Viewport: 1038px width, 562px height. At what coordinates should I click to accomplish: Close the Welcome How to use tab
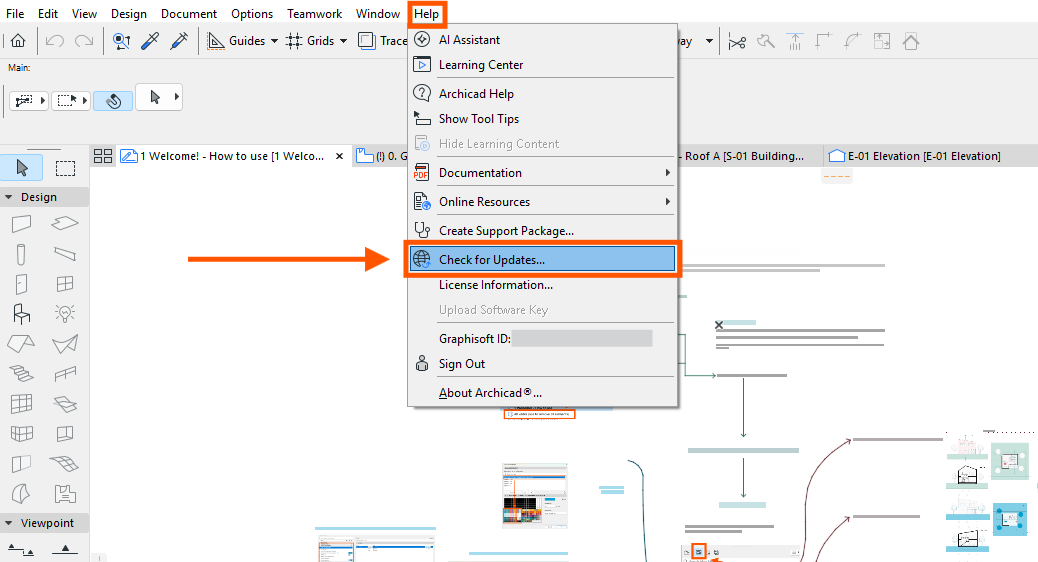340,156
